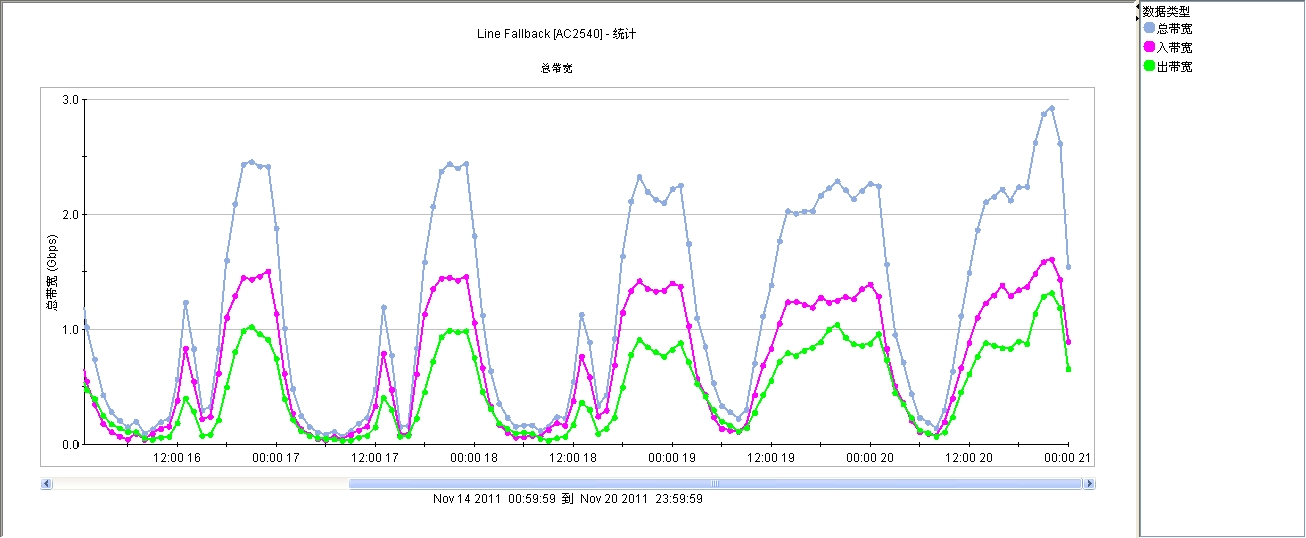Click the 00:00 19 x-axis label

click(x=671, y=459)
